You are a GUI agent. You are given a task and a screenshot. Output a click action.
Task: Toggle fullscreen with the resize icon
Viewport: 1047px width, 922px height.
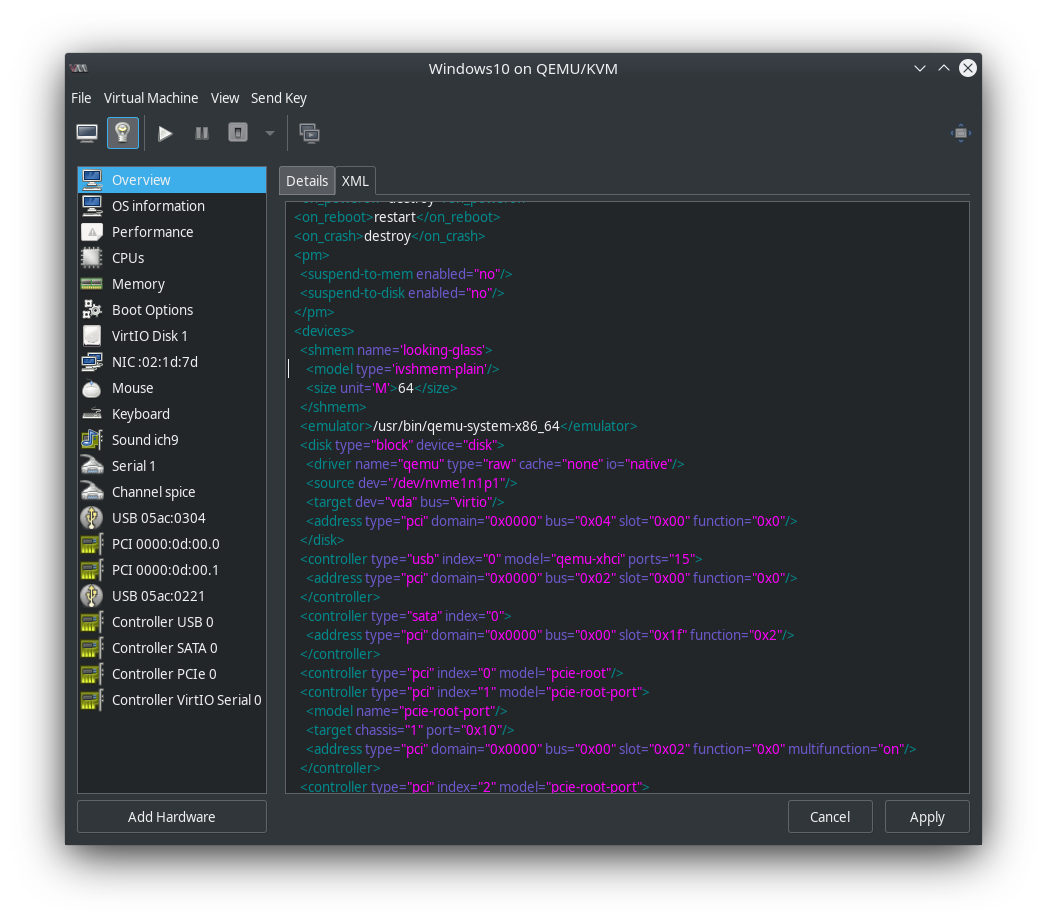(x=960, y=133)
